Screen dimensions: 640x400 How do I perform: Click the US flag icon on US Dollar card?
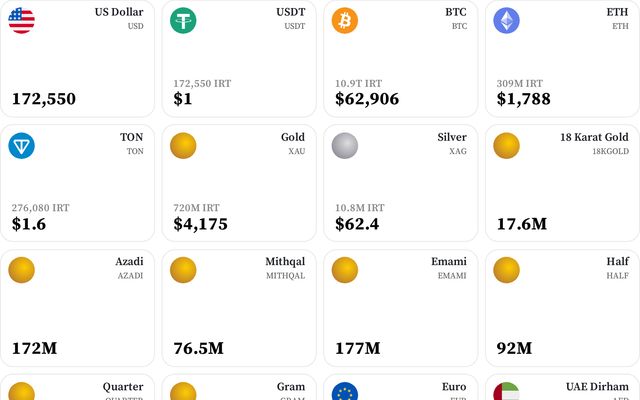coord(21,20)
